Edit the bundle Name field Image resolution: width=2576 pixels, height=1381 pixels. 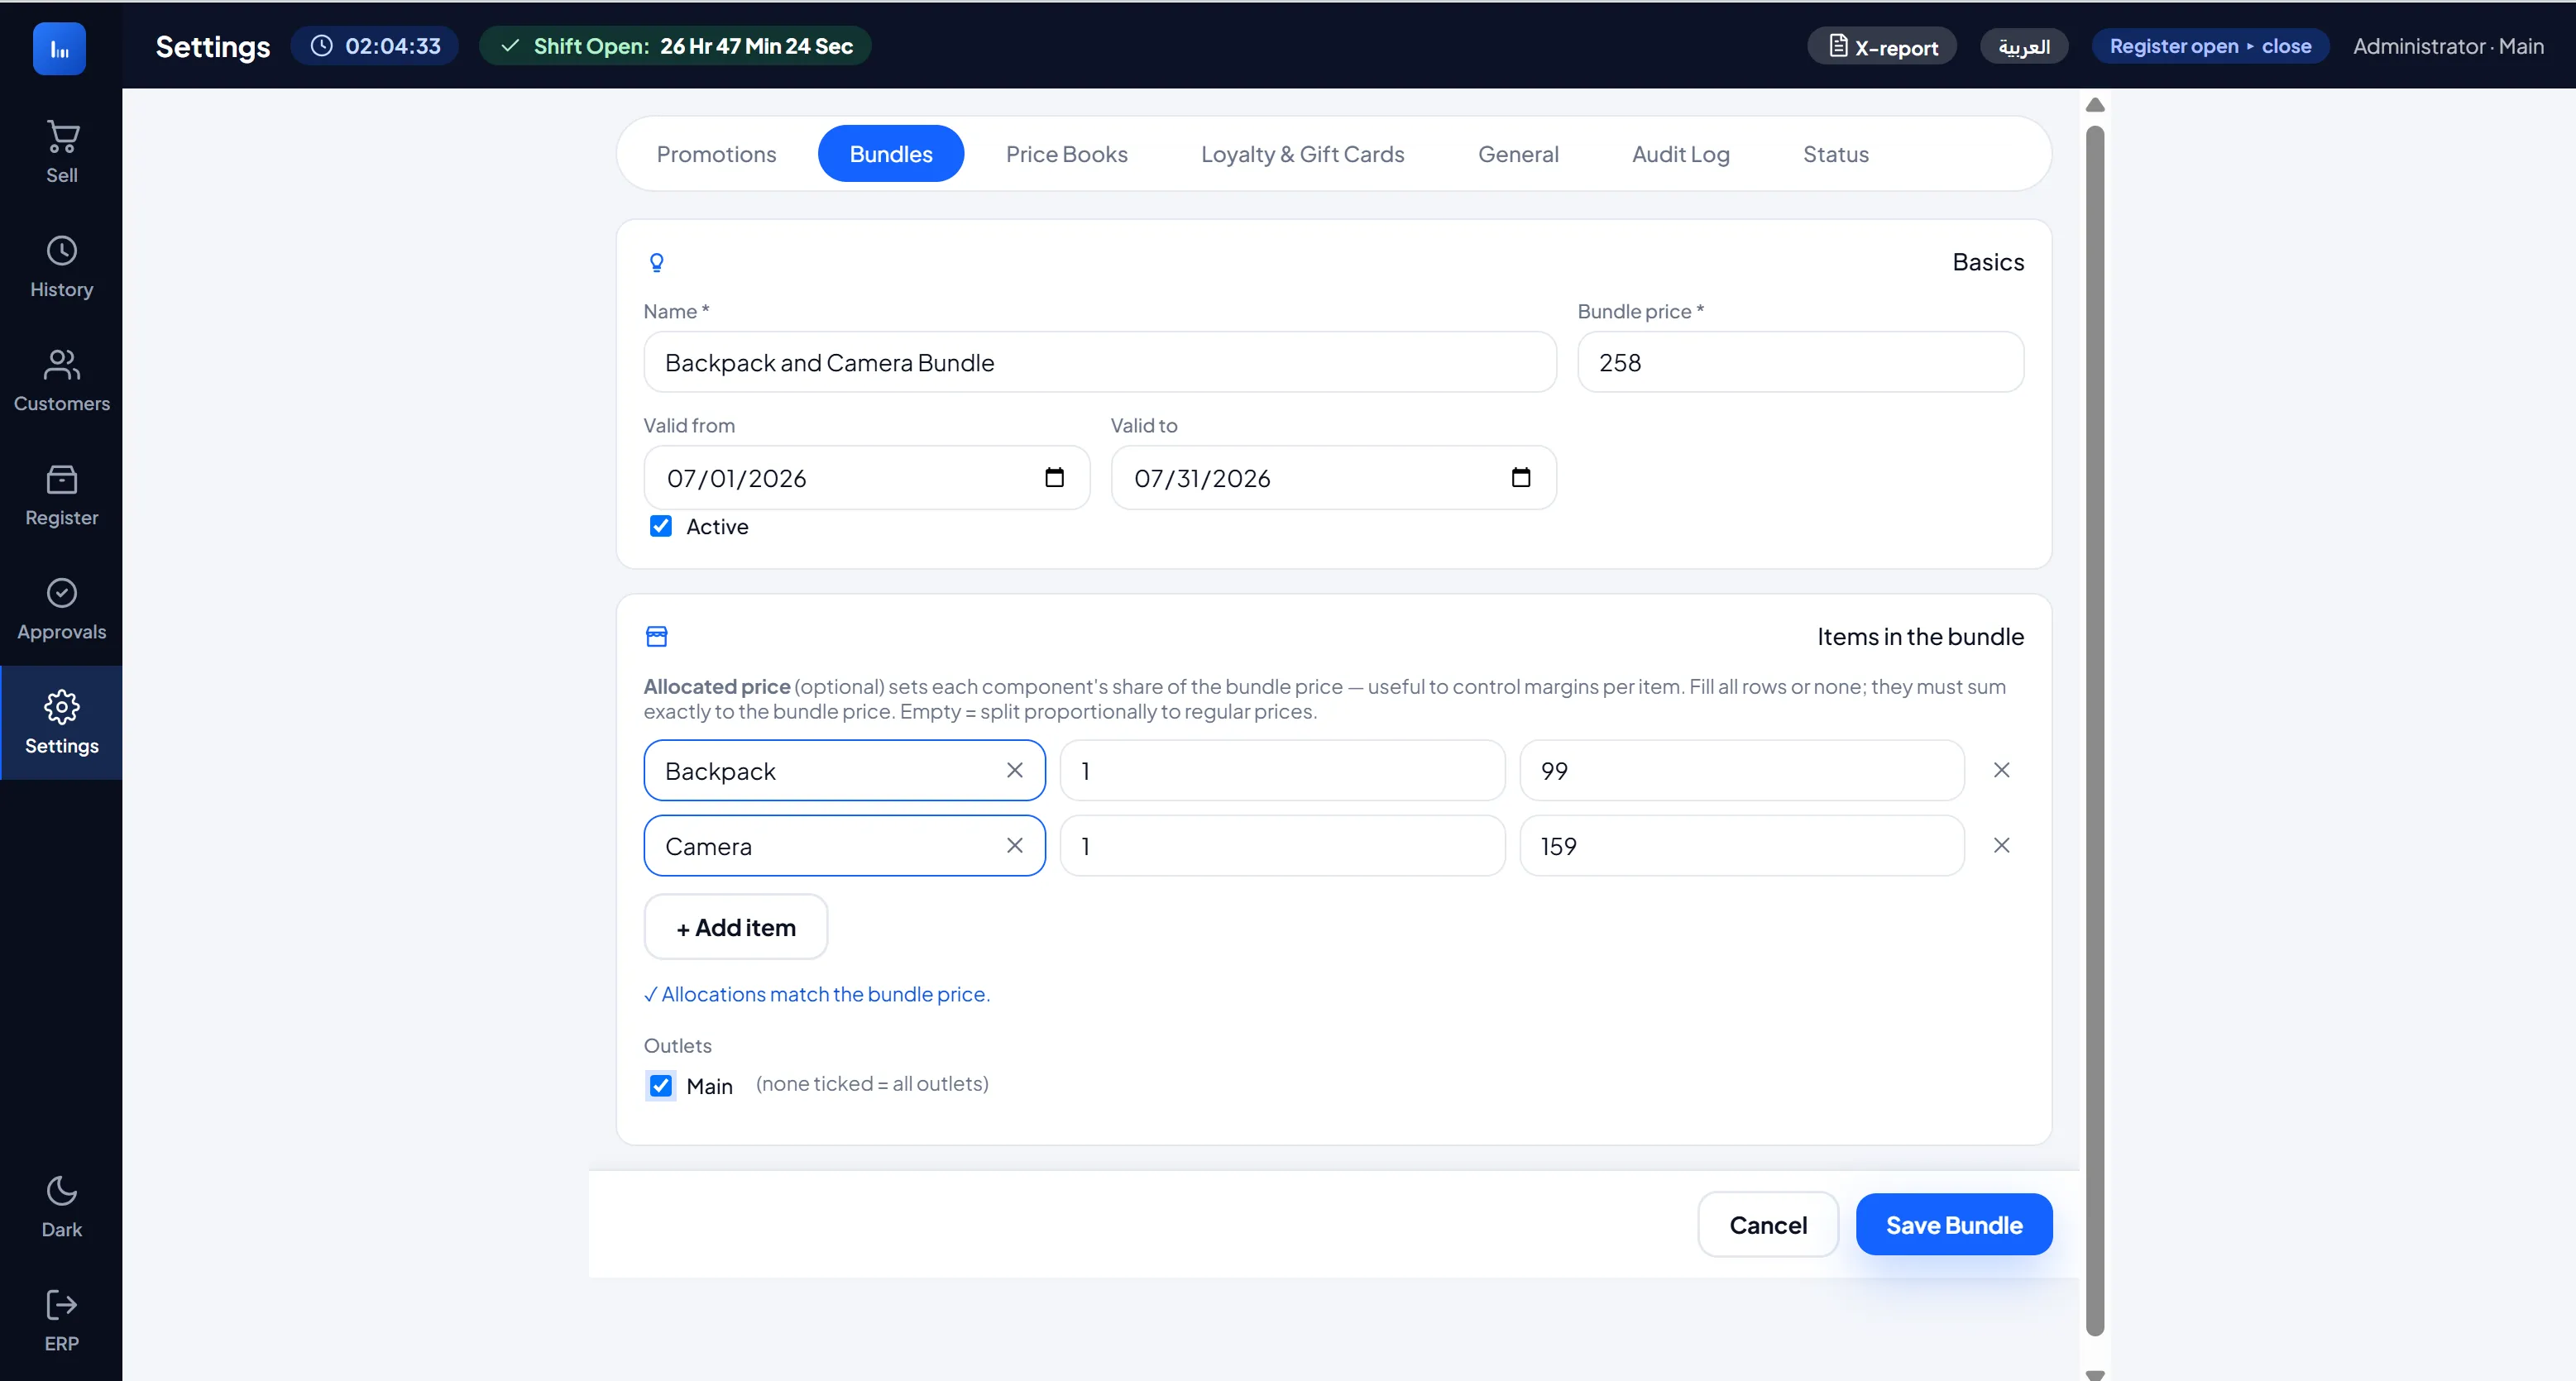(x=1100, y=362)
